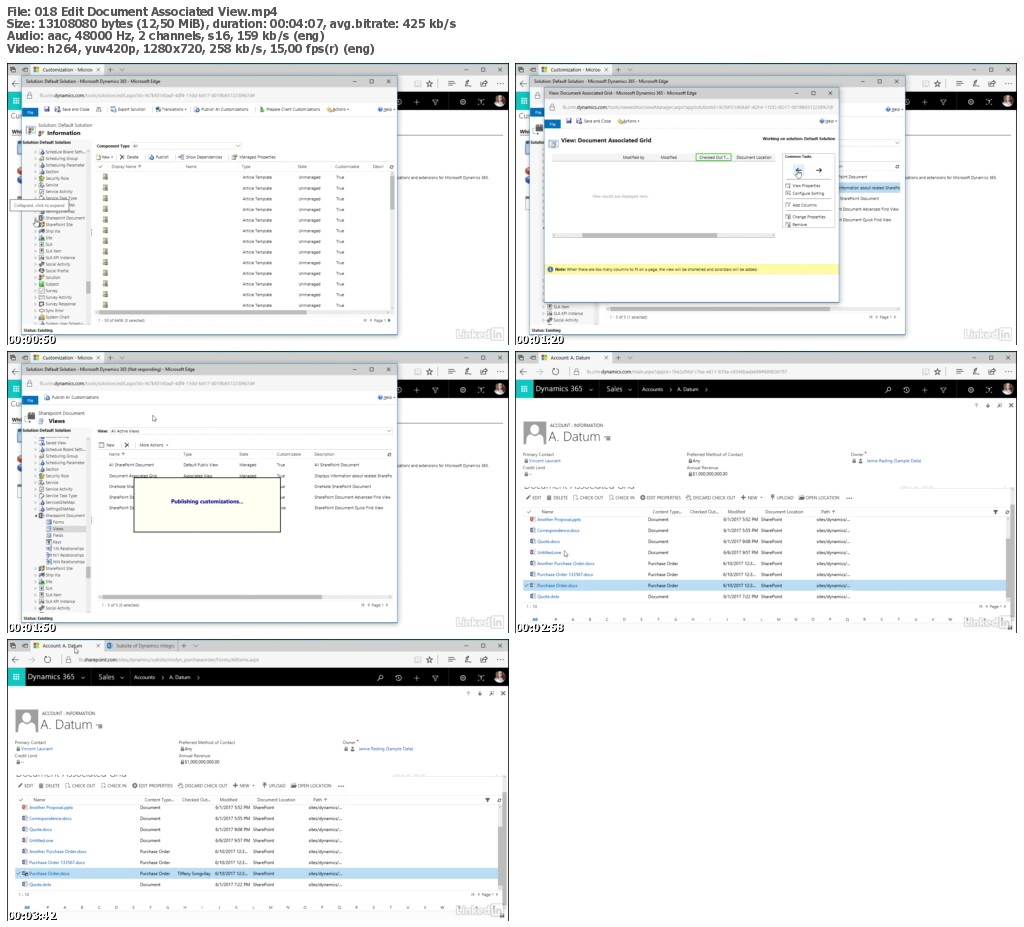Viewport: 1024px width, 927px height.
Task: Click Show Dependencies in the 00:00:50 frame
Action: (200, 157)
